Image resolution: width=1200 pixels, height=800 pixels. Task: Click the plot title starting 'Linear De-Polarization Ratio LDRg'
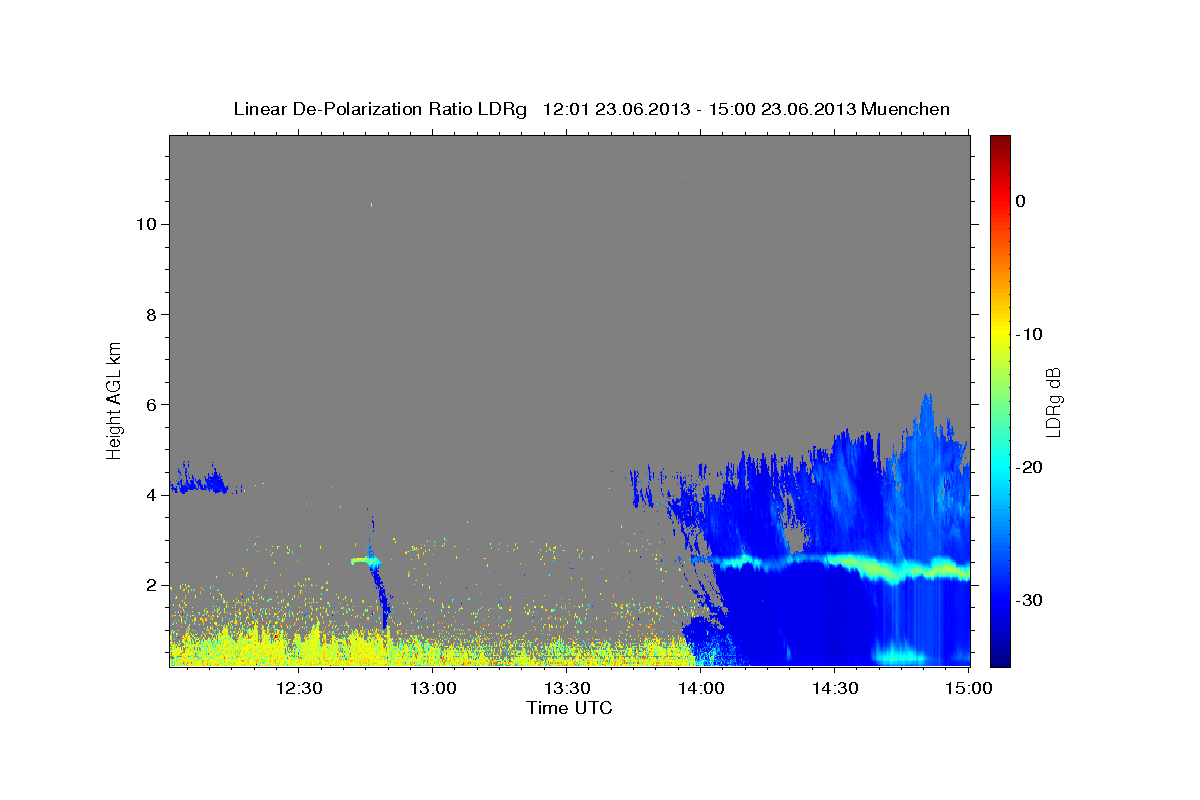(591, 109)
